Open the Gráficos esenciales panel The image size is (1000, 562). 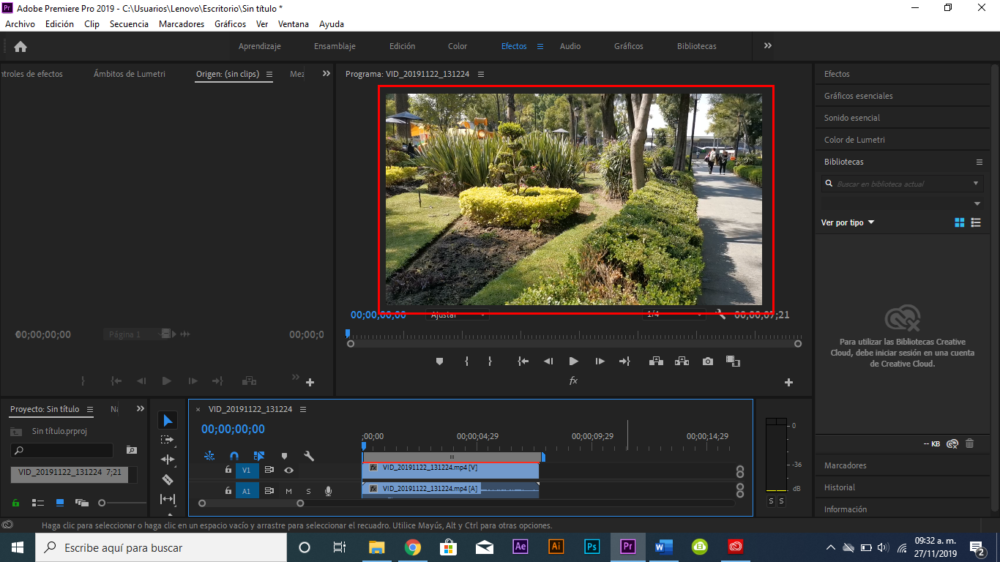pos(858,96)
